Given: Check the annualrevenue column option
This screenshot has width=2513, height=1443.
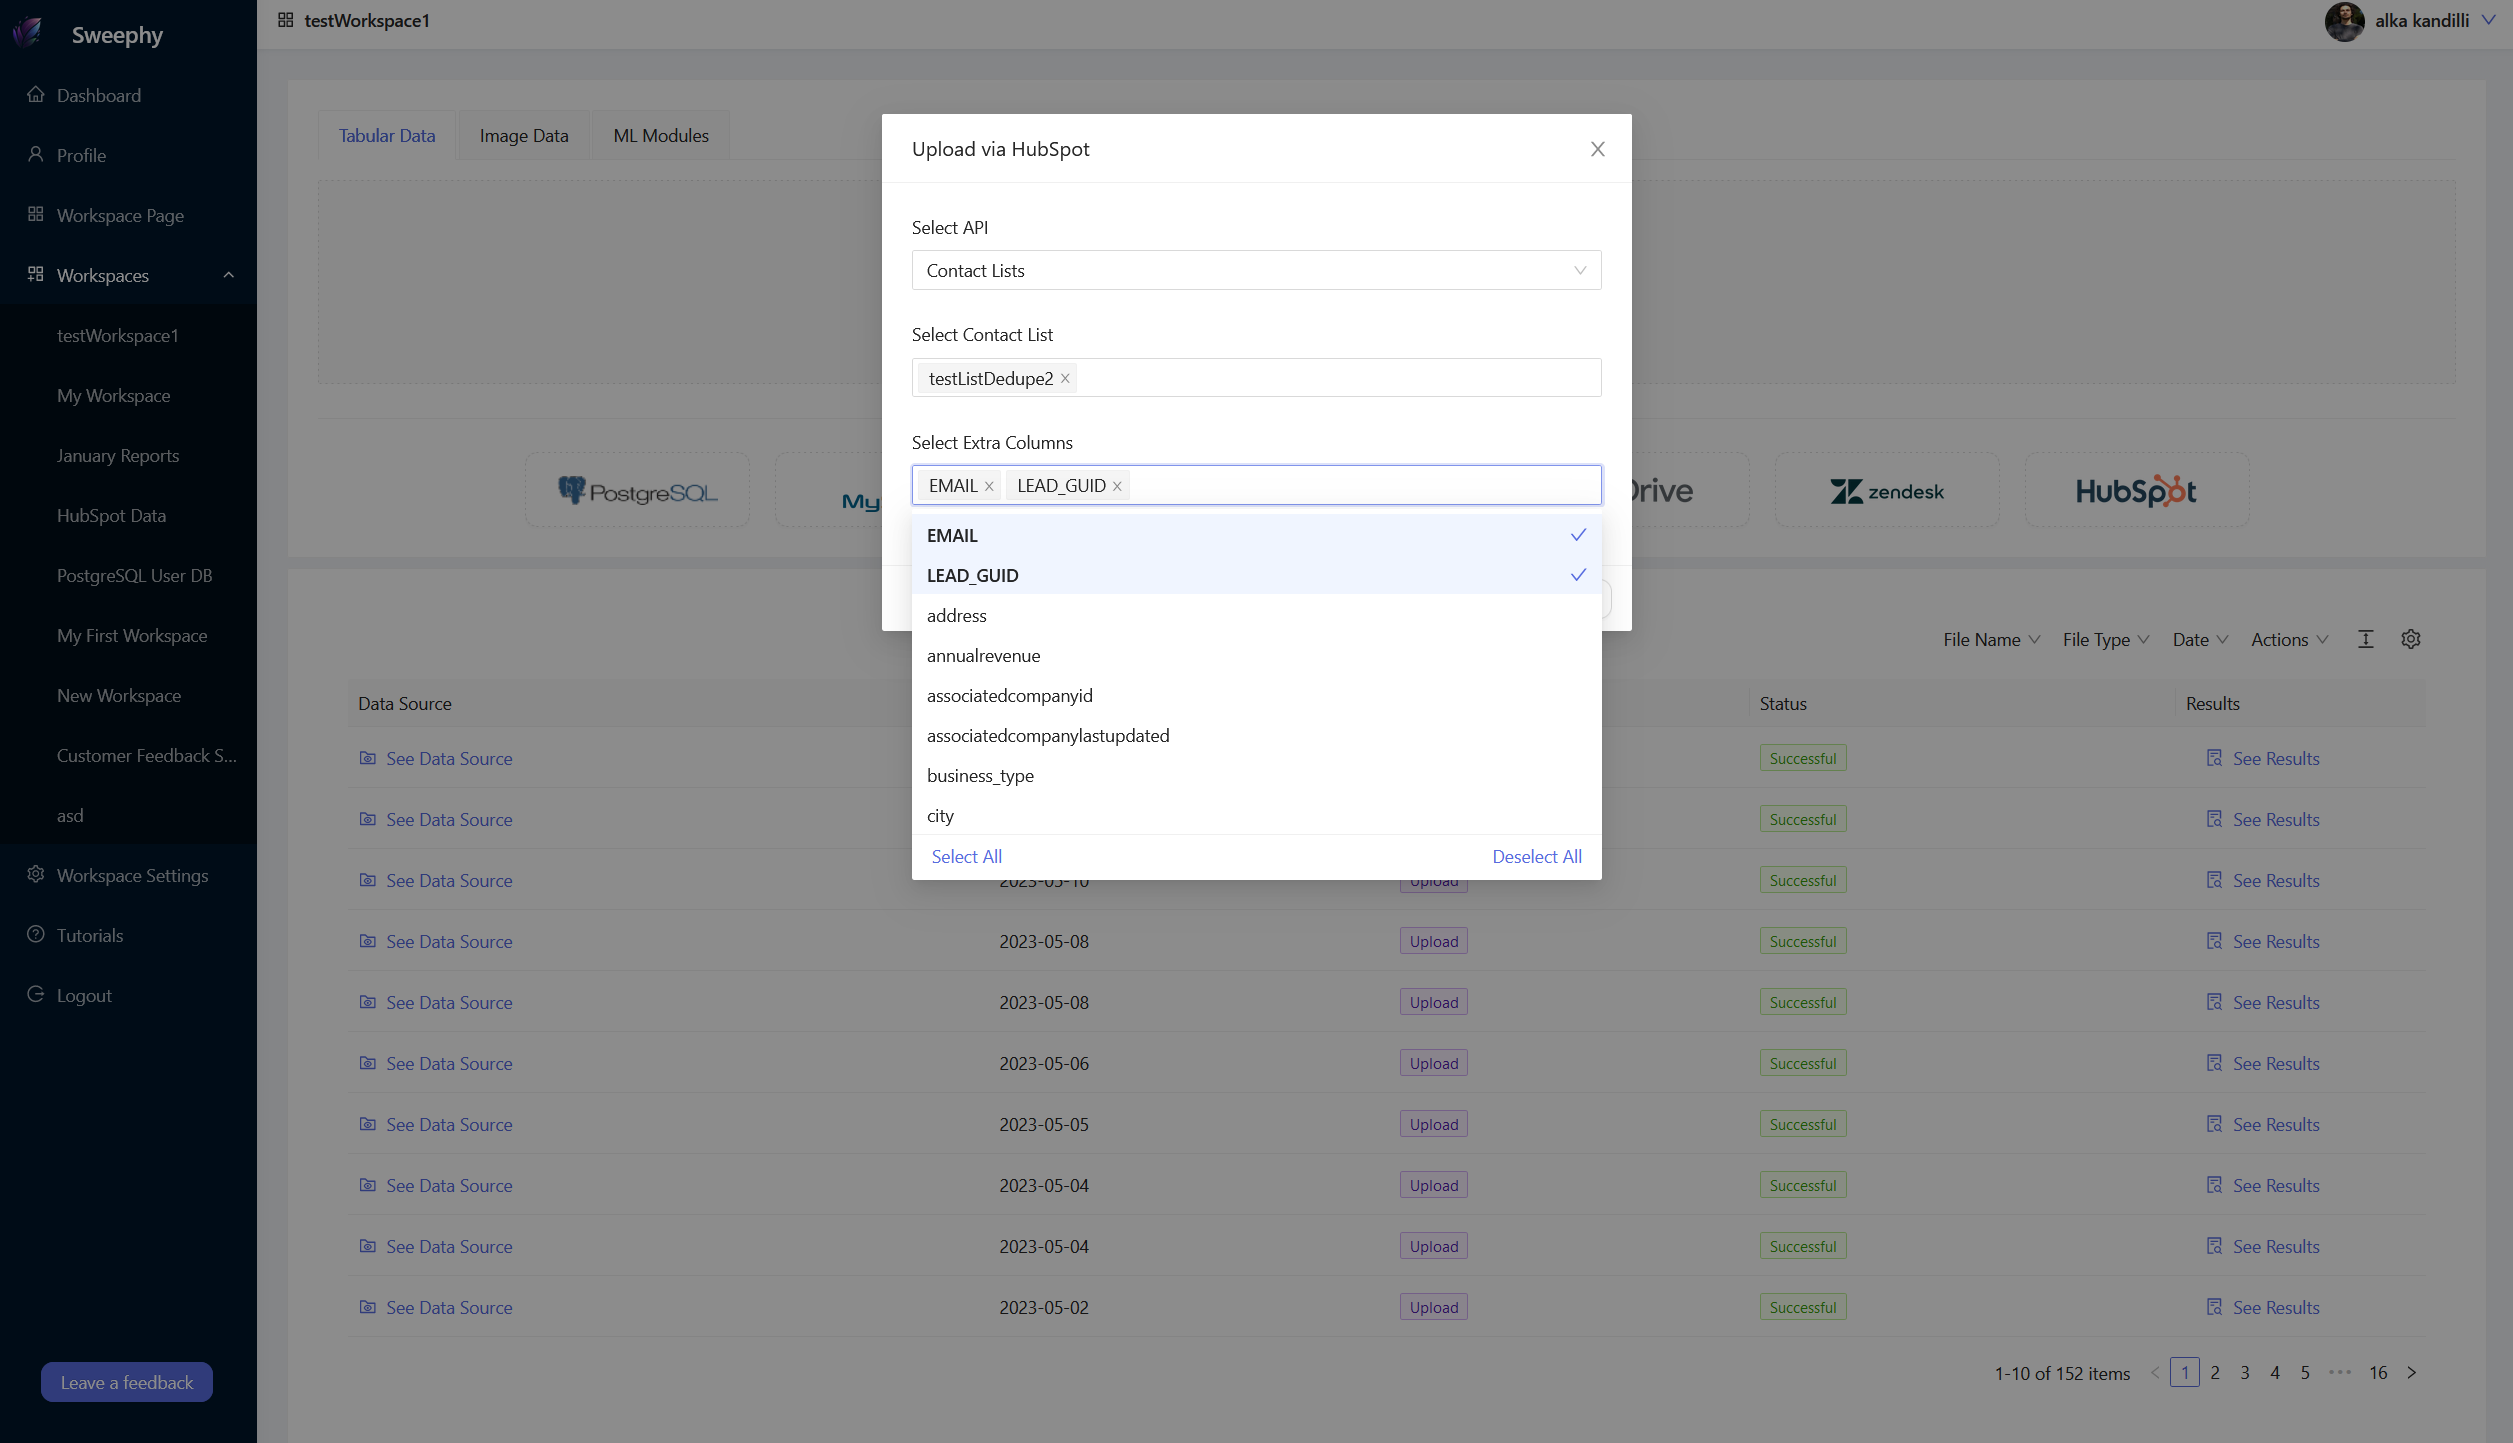Looking at the screenshot, I should pyautogui.click(x=984, y=655).
